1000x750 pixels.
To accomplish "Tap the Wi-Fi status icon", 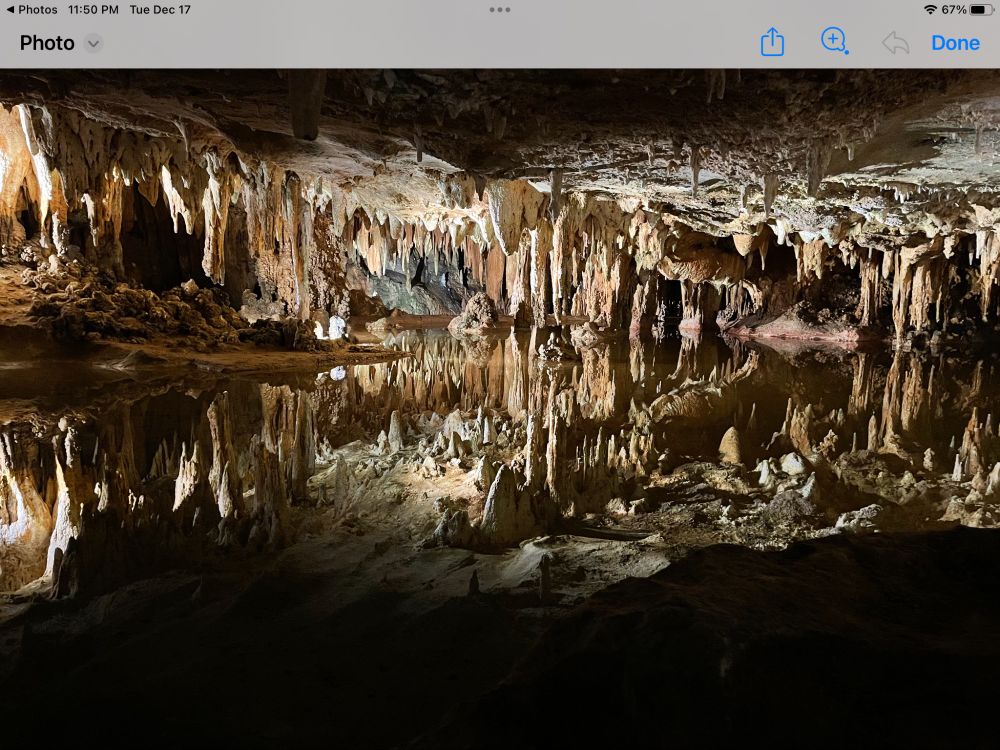I will click(x=930, y=10).
